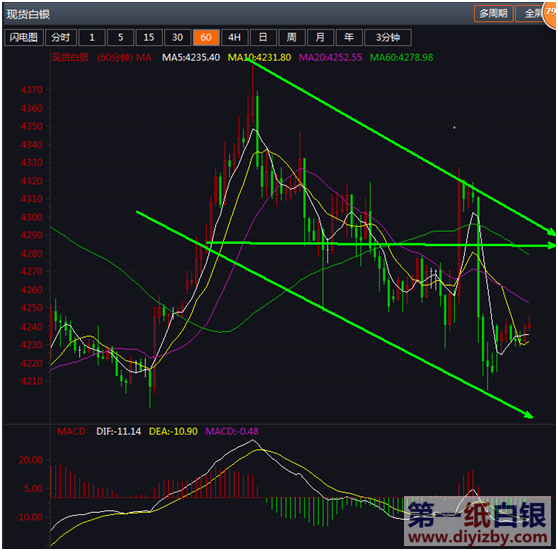Click the MA5:4235.40 indicator label
558x551 pixels.
point(191,57)
